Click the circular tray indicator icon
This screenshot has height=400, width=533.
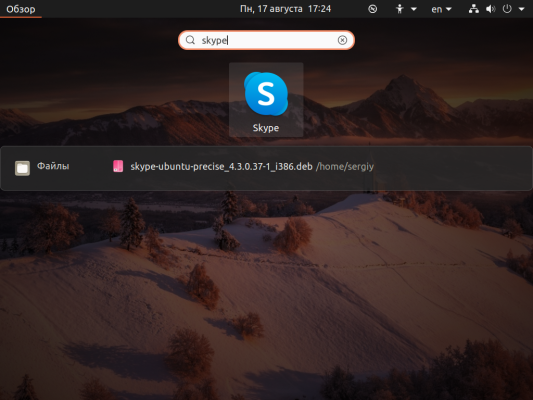click(373, 9)
